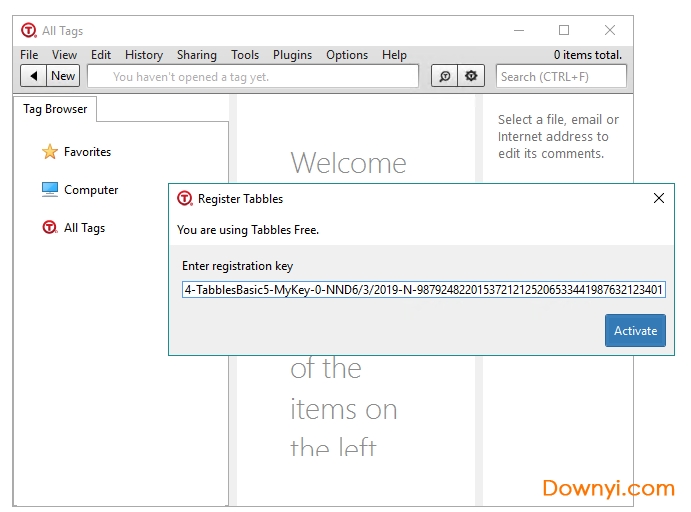Click the tag address bar field

(x=252, y=76)
